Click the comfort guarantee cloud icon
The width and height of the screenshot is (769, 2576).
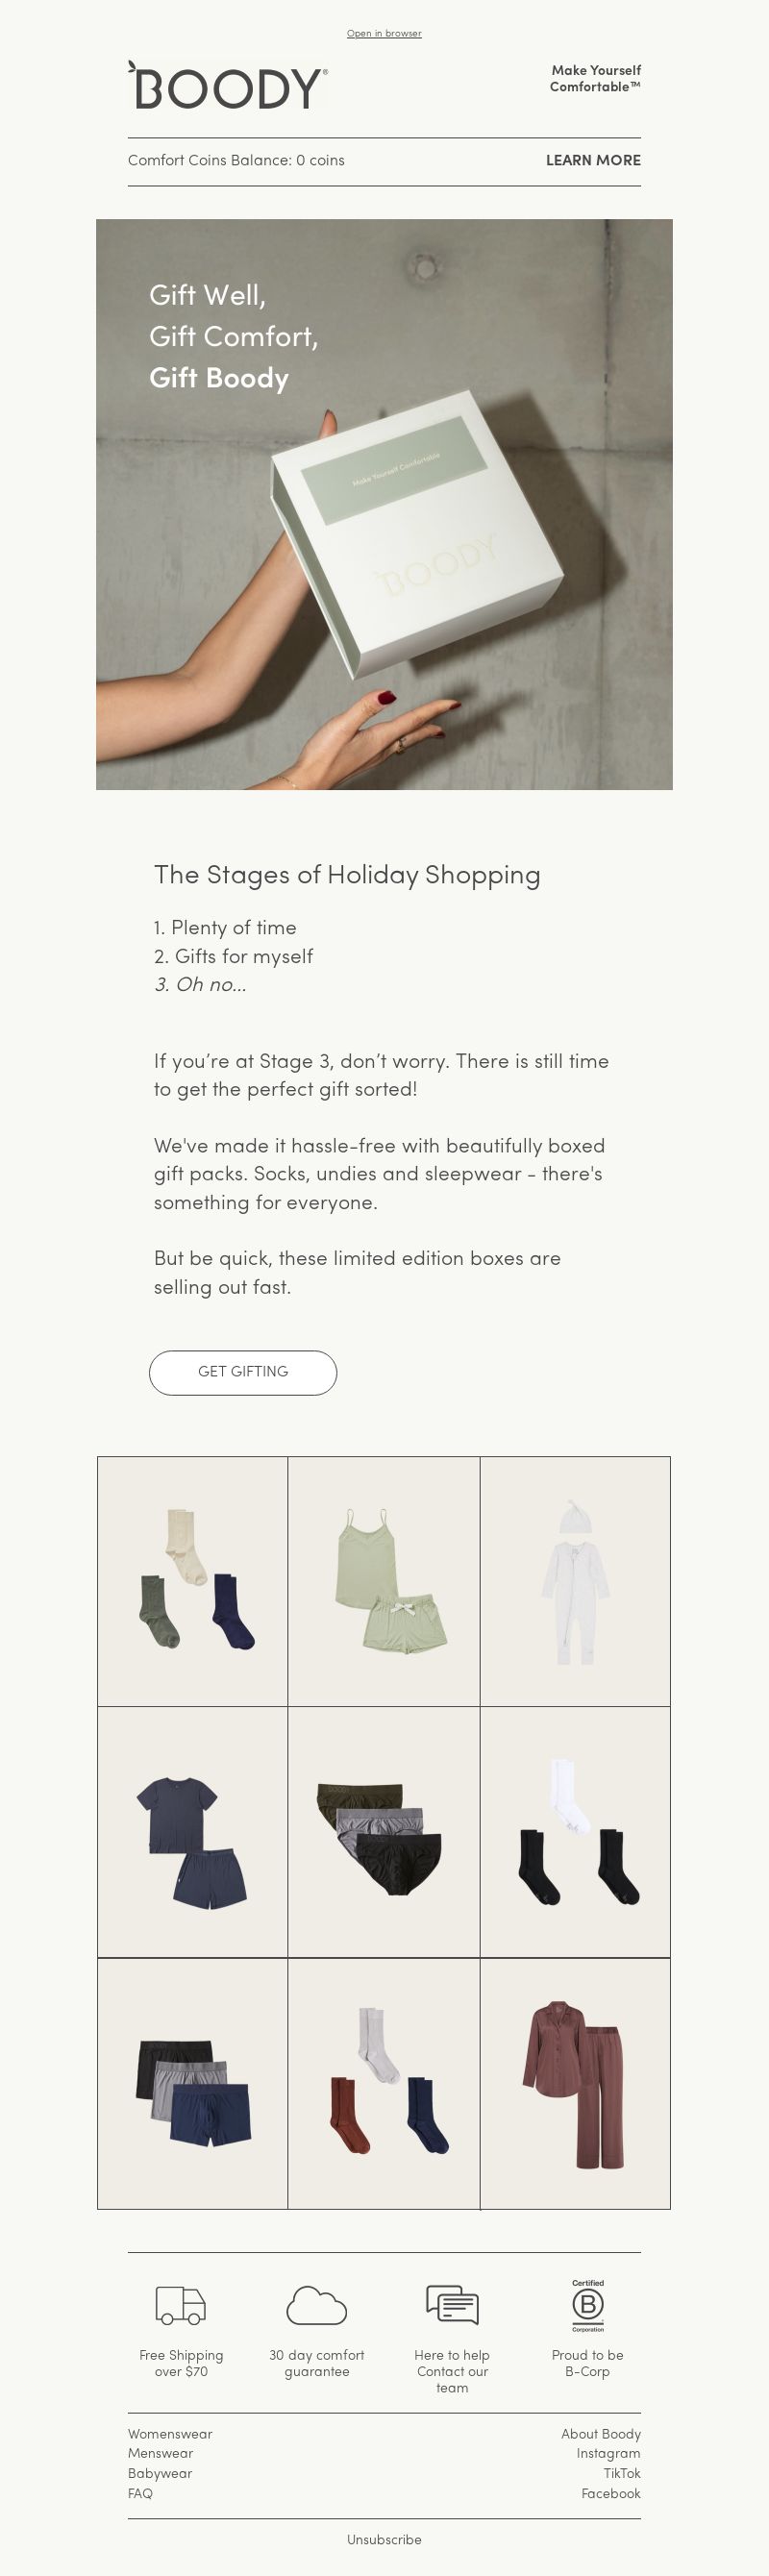316,2305
